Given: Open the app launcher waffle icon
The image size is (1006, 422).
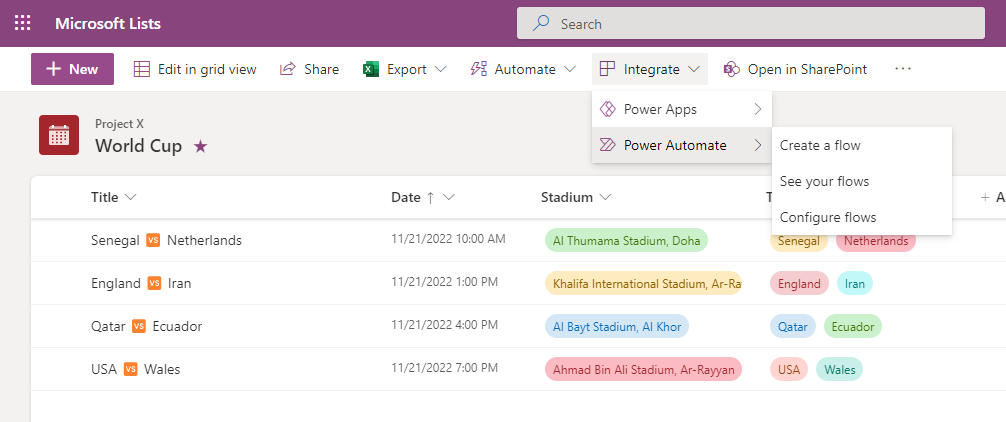Looking at the screenshot, I should coord(22,23).
